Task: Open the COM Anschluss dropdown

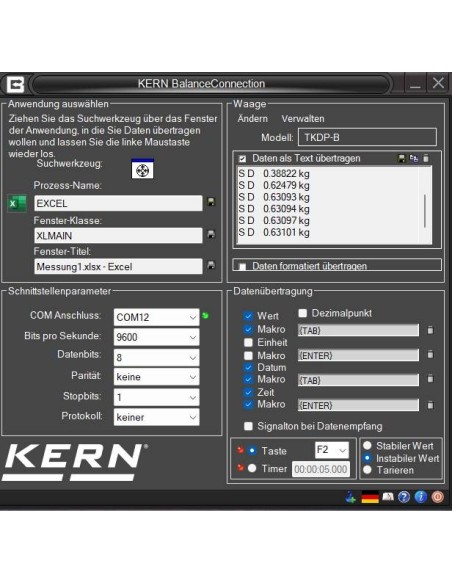Action: 156,317
